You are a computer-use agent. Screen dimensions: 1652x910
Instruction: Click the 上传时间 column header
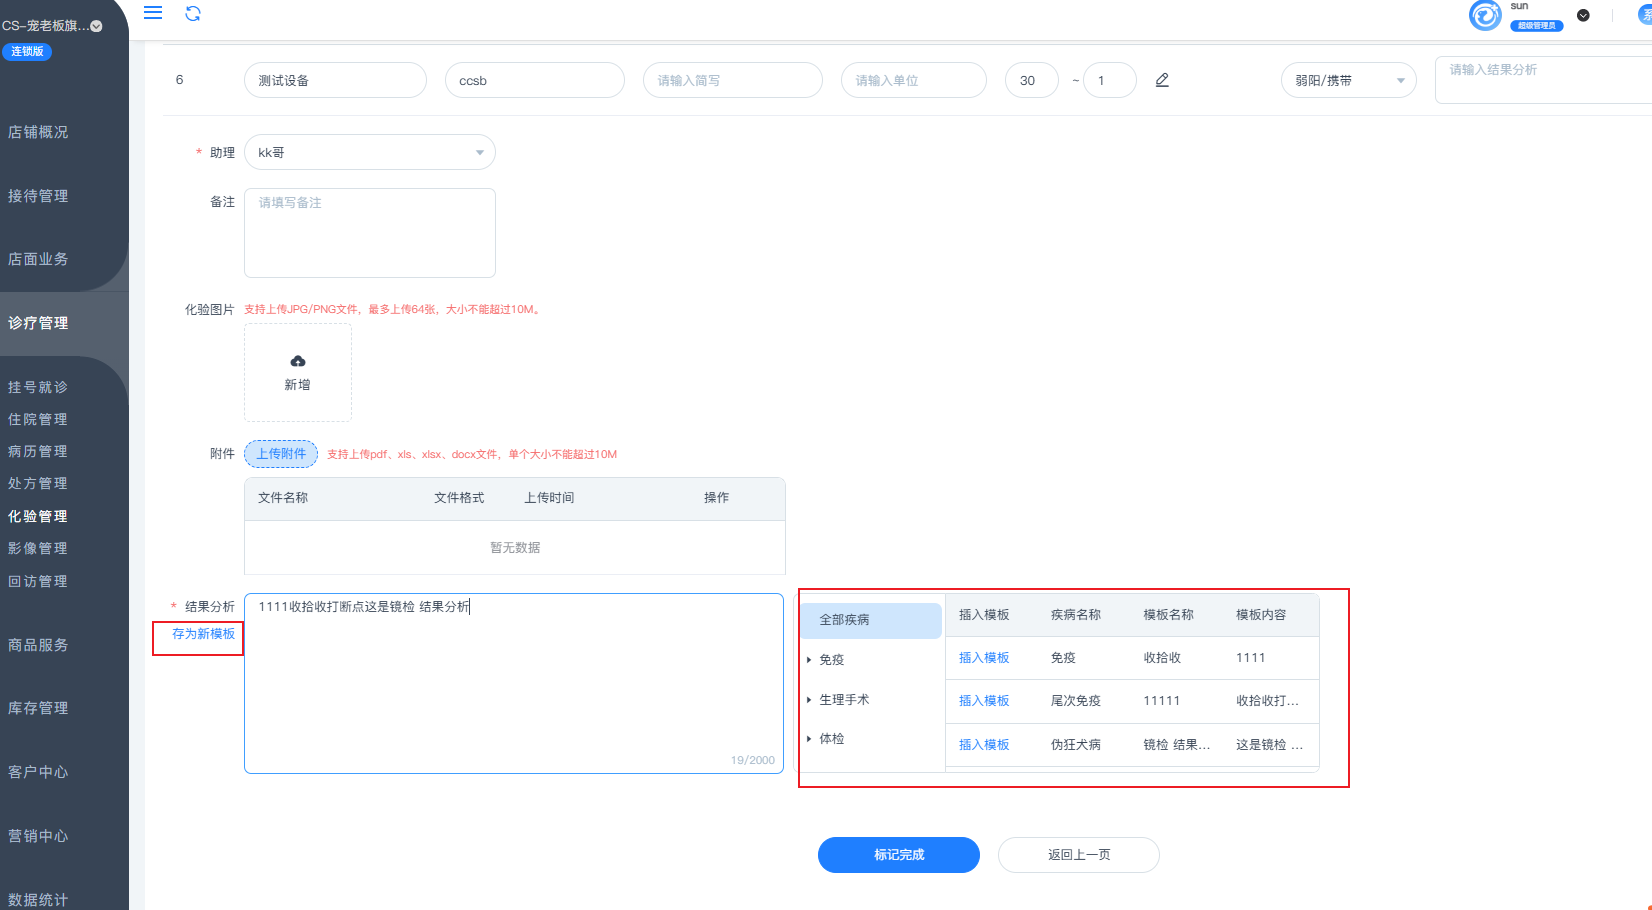point(549,498)
